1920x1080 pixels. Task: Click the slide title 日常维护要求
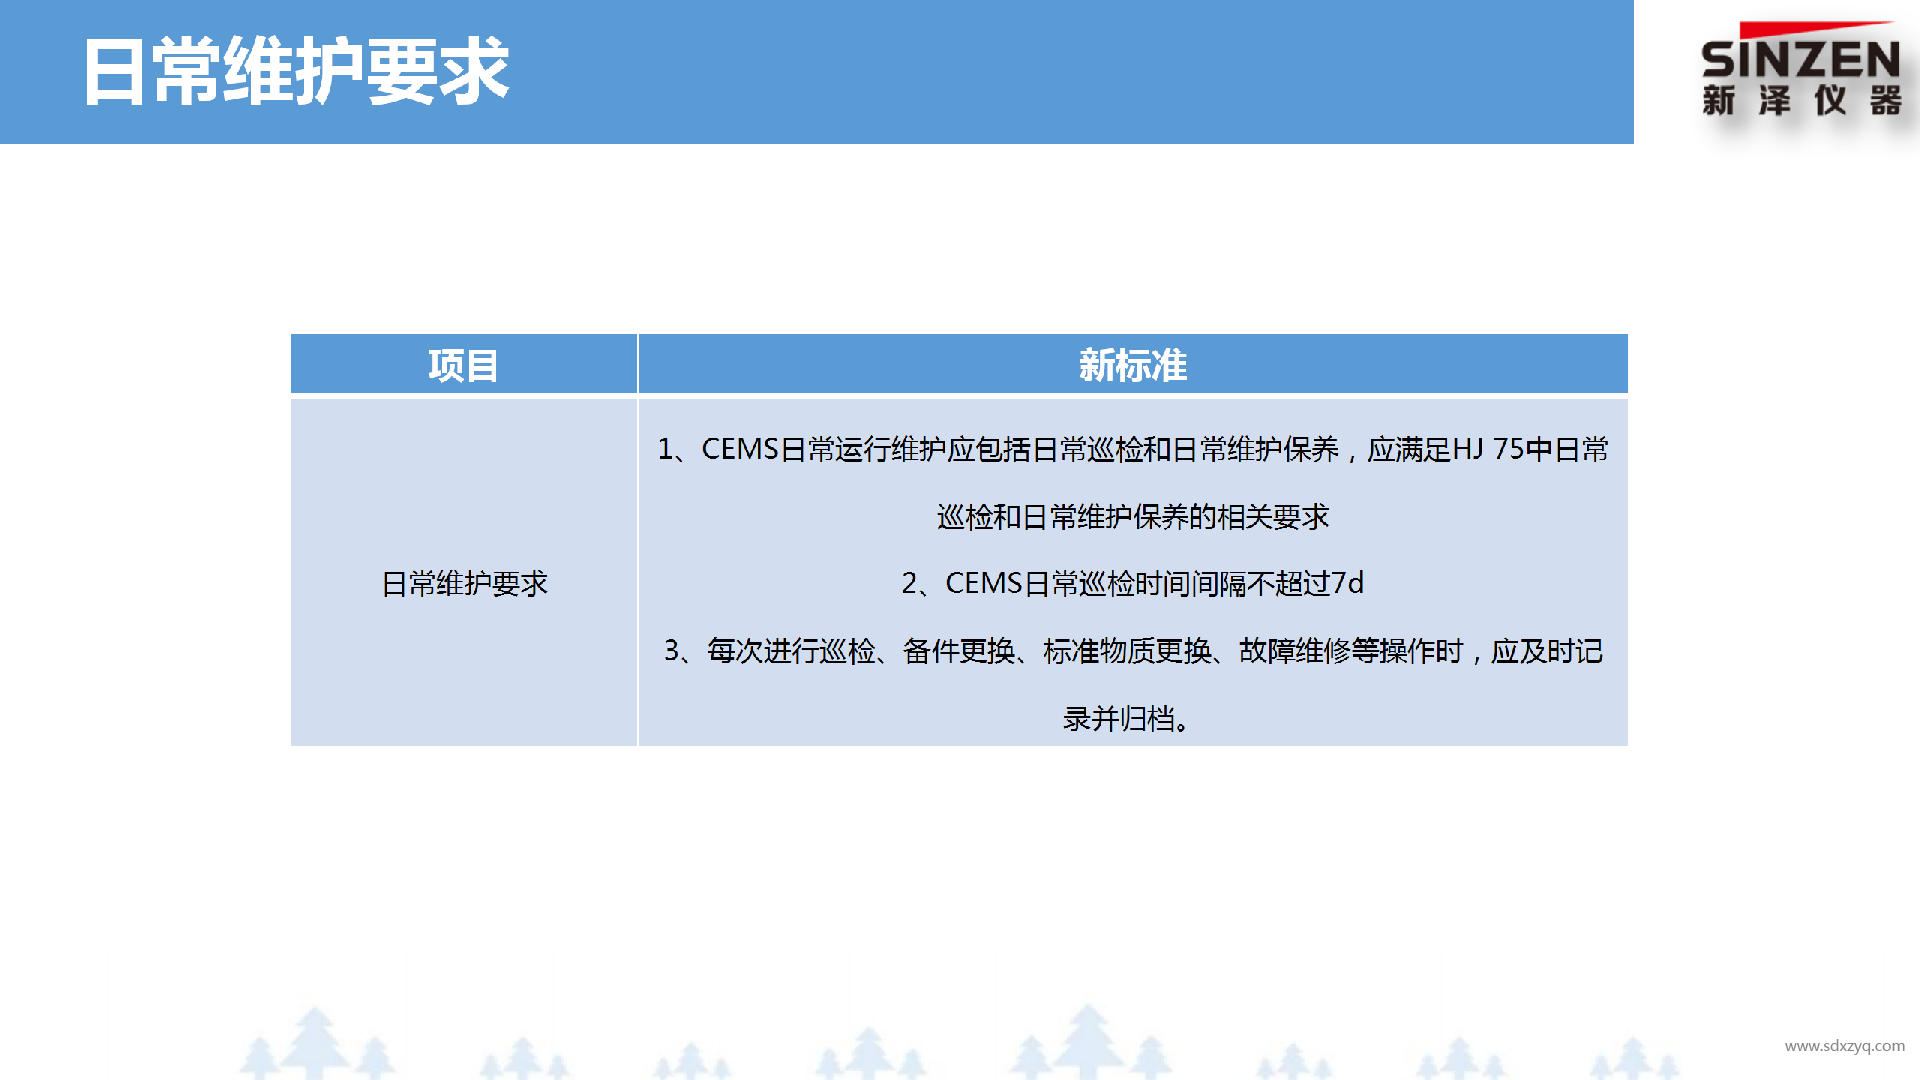296,72
